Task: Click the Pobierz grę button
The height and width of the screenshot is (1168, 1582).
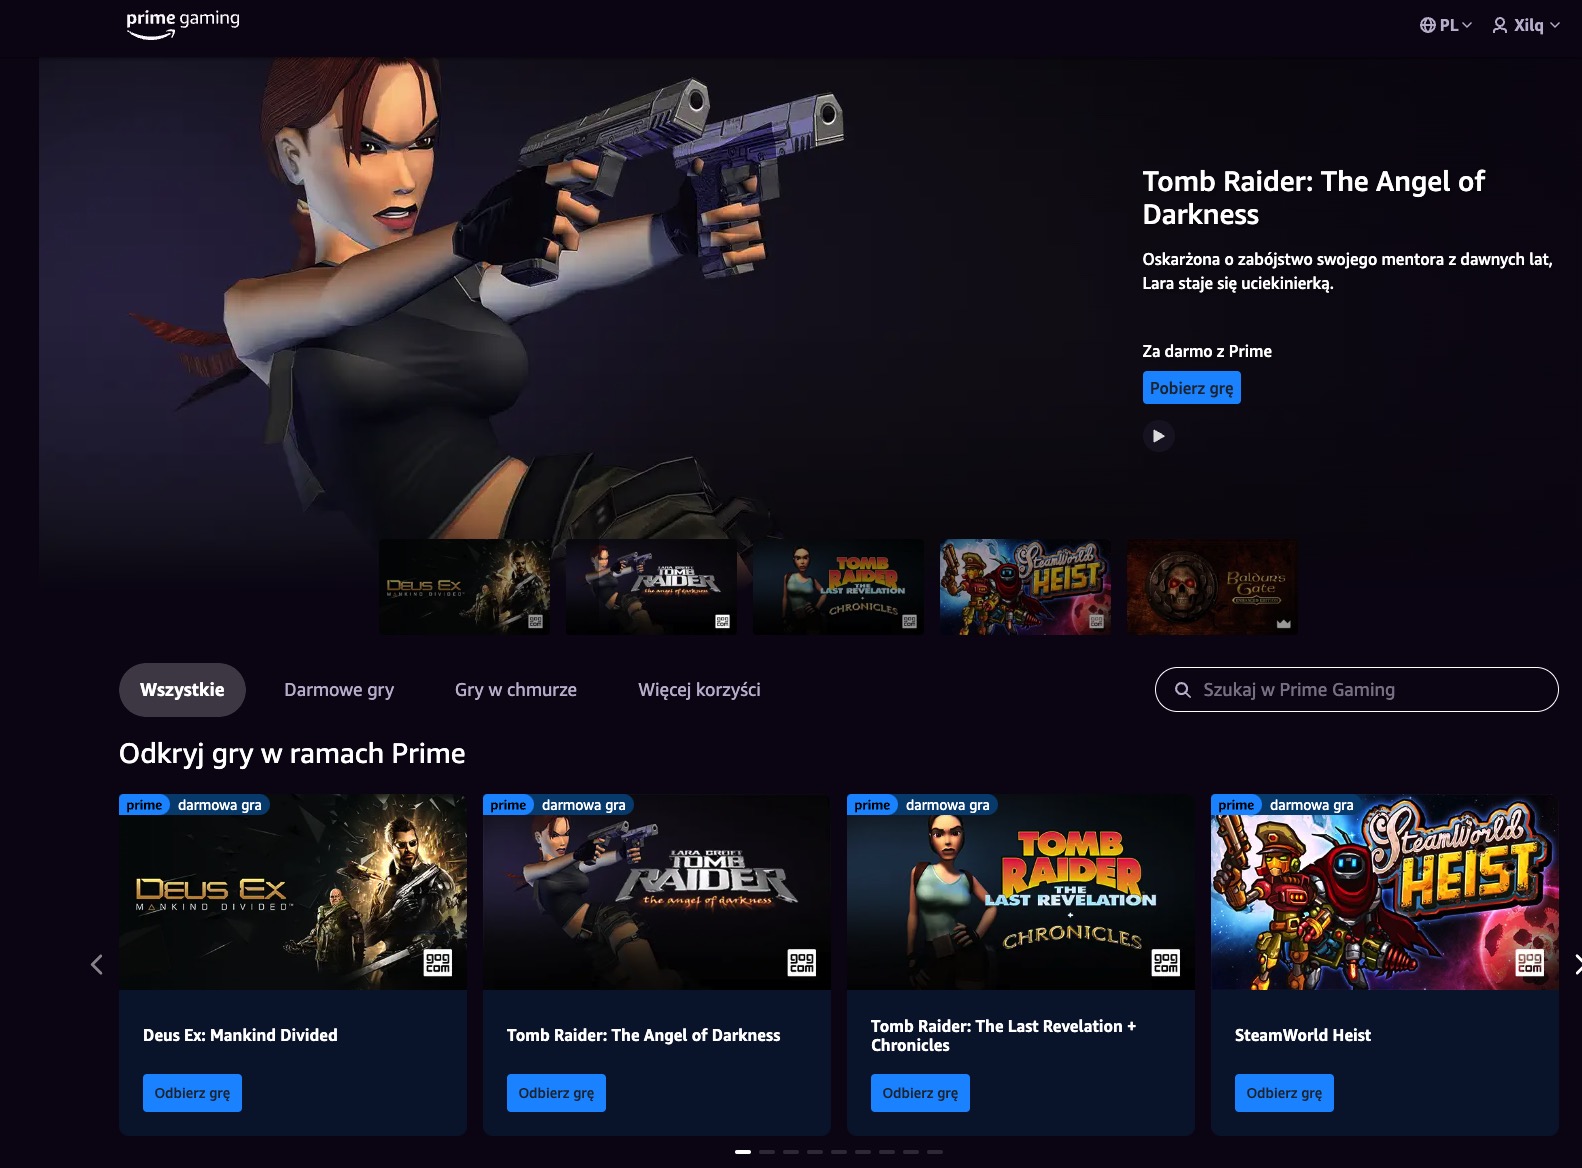Action: coord(1192,388)
